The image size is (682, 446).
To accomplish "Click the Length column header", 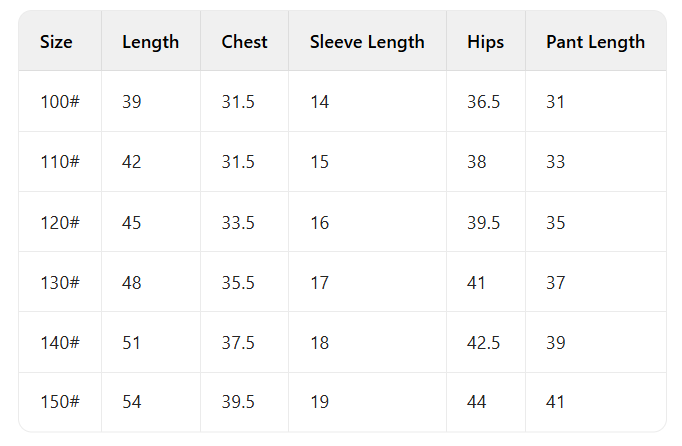I will [151, 42].
